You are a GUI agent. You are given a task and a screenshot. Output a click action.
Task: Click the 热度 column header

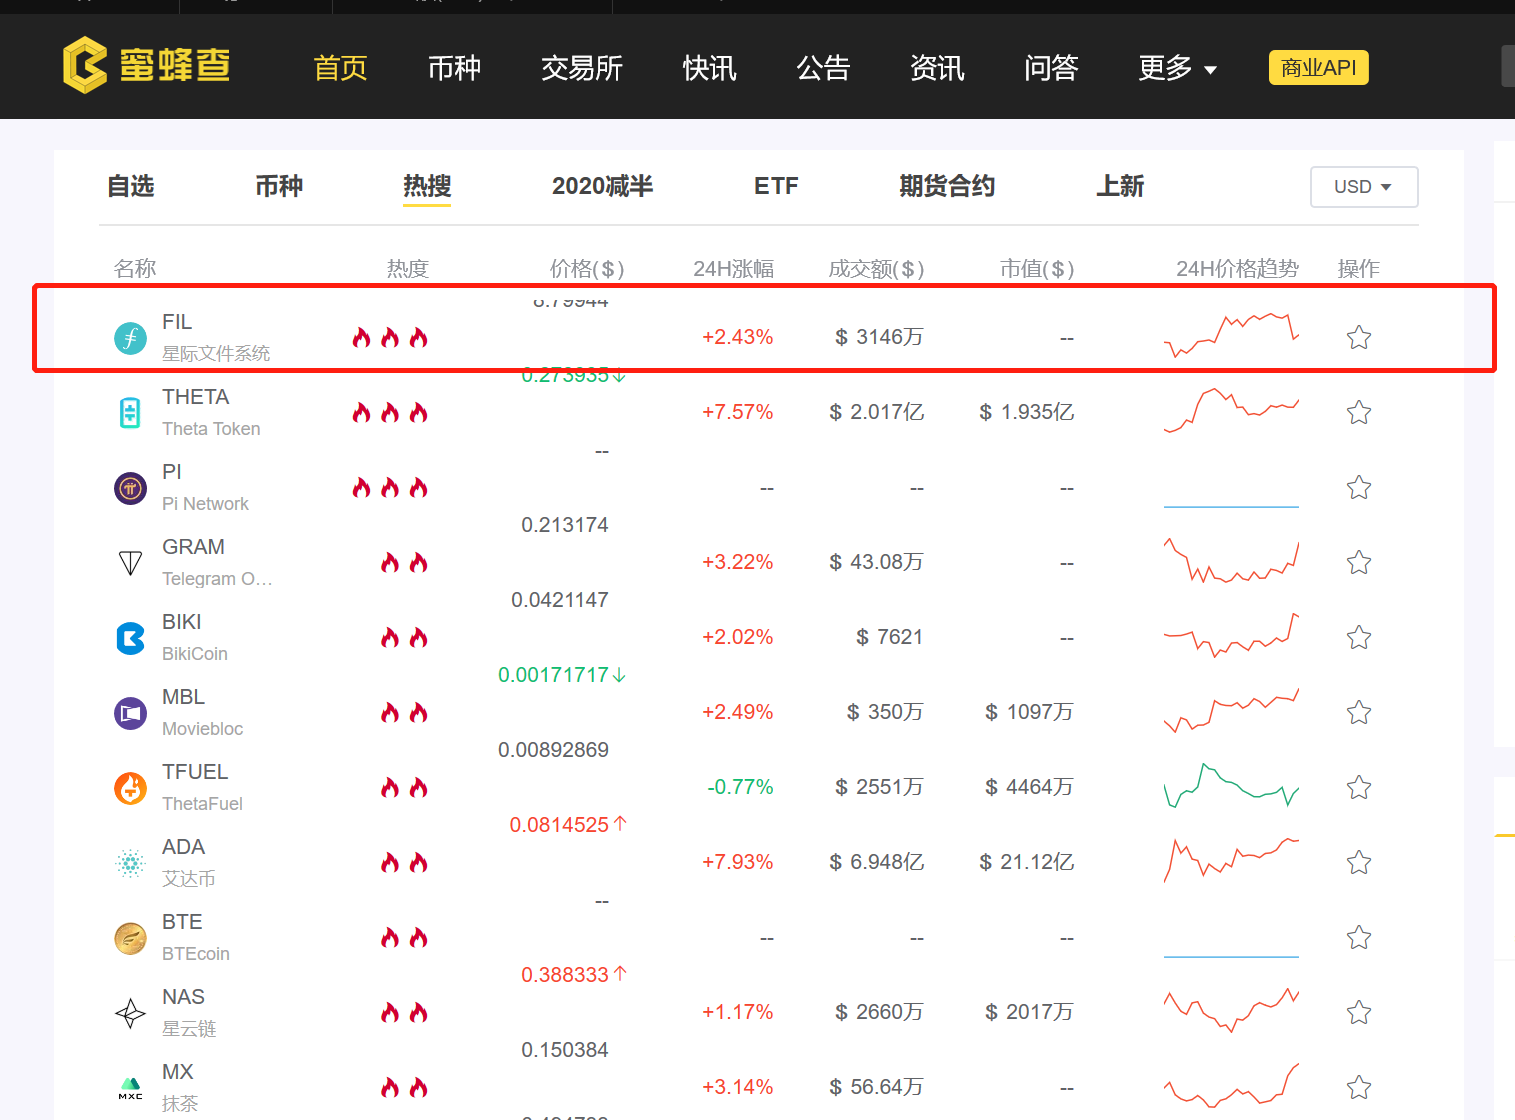(x=407, y=268)
